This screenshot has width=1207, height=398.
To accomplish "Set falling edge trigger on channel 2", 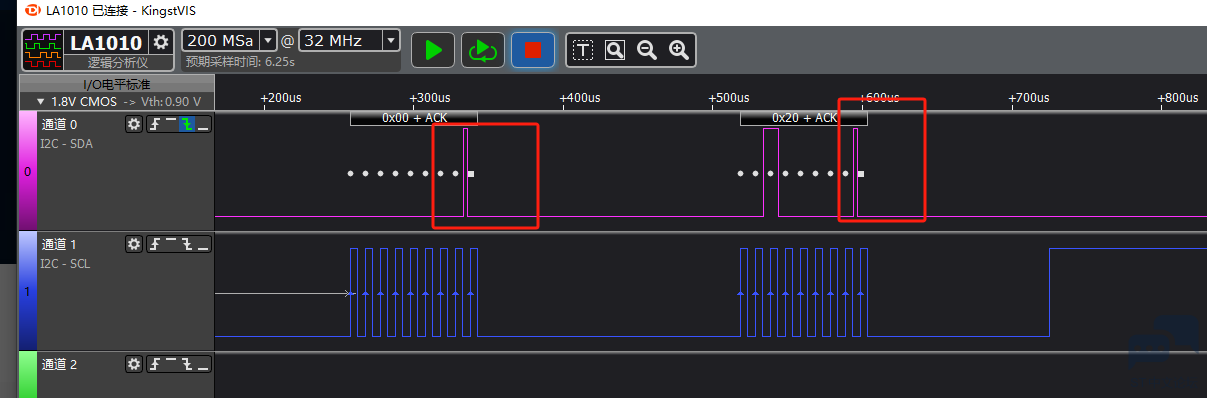I will click(187, 364).
